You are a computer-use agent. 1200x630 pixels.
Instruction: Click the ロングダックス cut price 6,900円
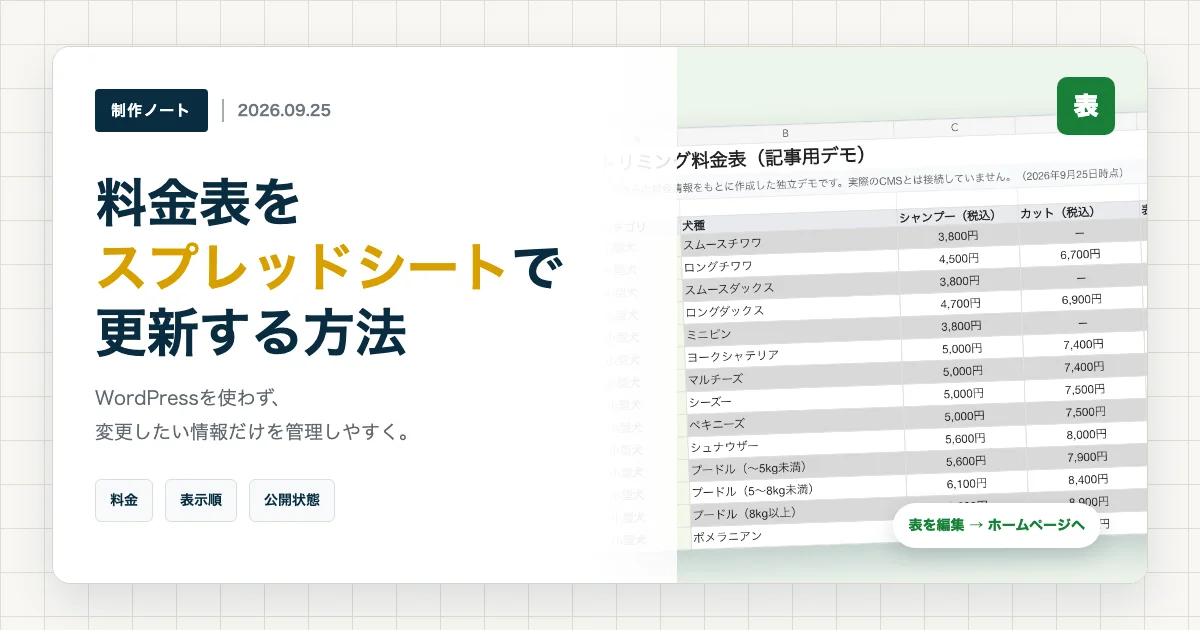click(x=1082, y=298)
